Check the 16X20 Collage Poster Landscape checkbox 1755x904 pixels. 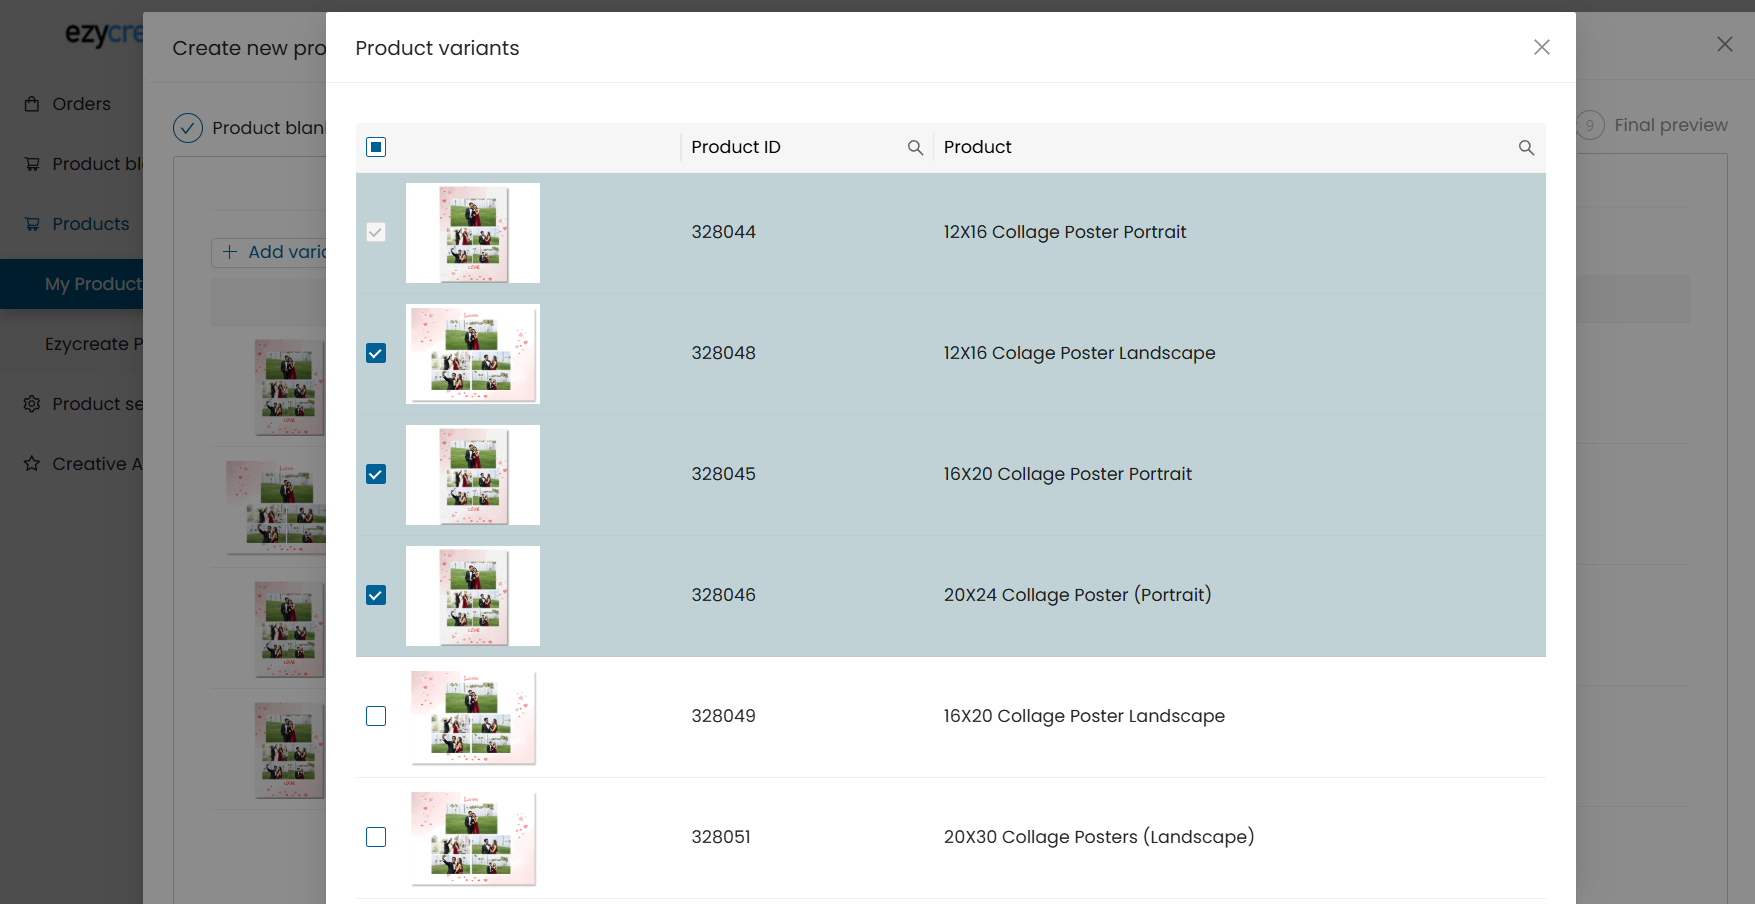376,716
